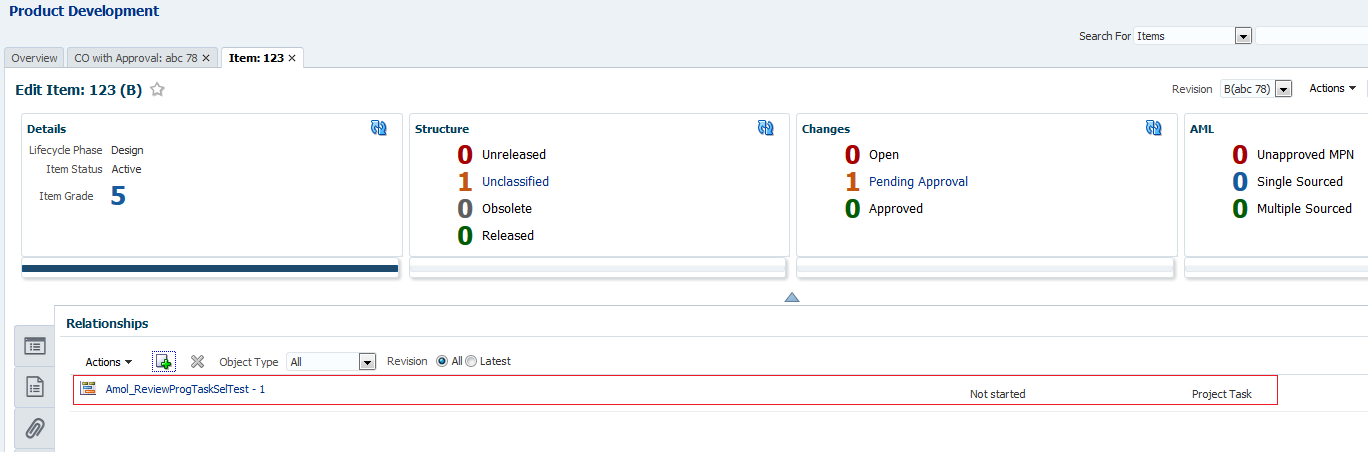Select the Latest revision radio button
This screenshot has height=452, width=1368.
tap(472, 361)
